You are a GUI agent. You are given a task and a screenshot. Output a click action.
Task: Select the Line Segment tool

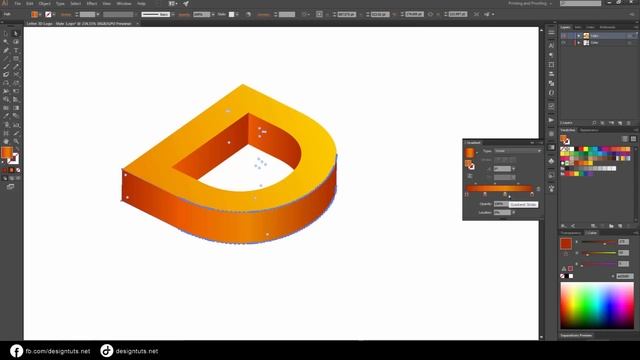pos(6,59)
